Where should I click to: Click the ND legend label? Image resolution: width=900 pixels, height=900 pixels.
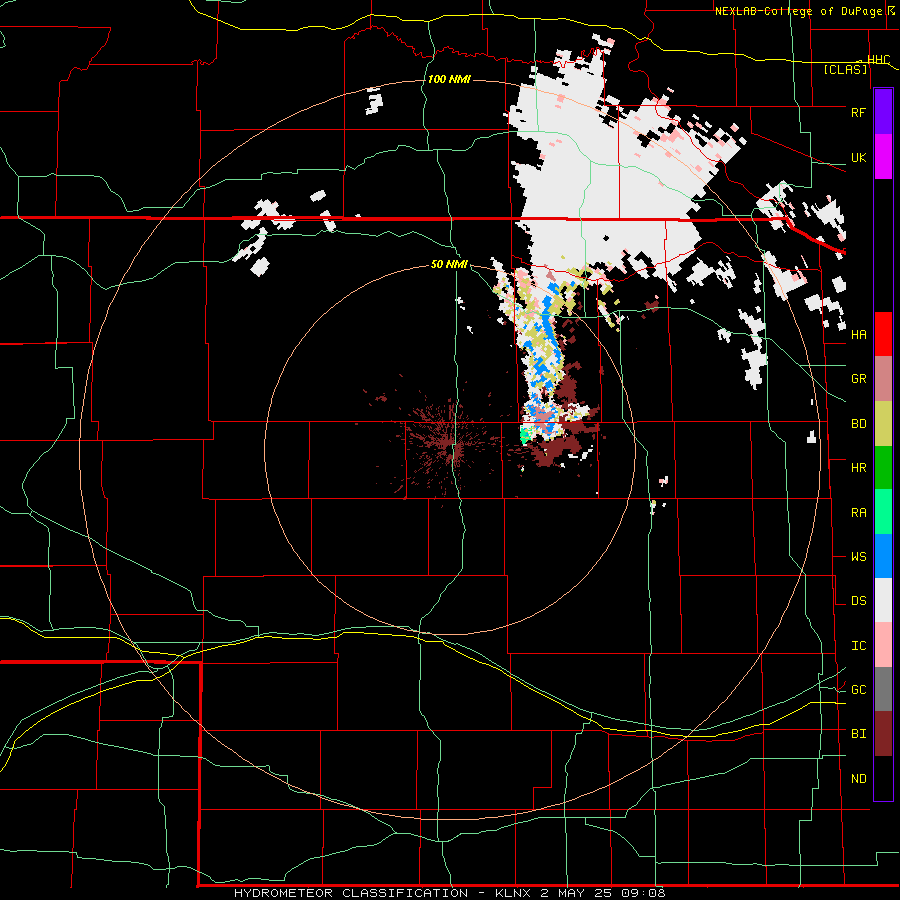858,779
